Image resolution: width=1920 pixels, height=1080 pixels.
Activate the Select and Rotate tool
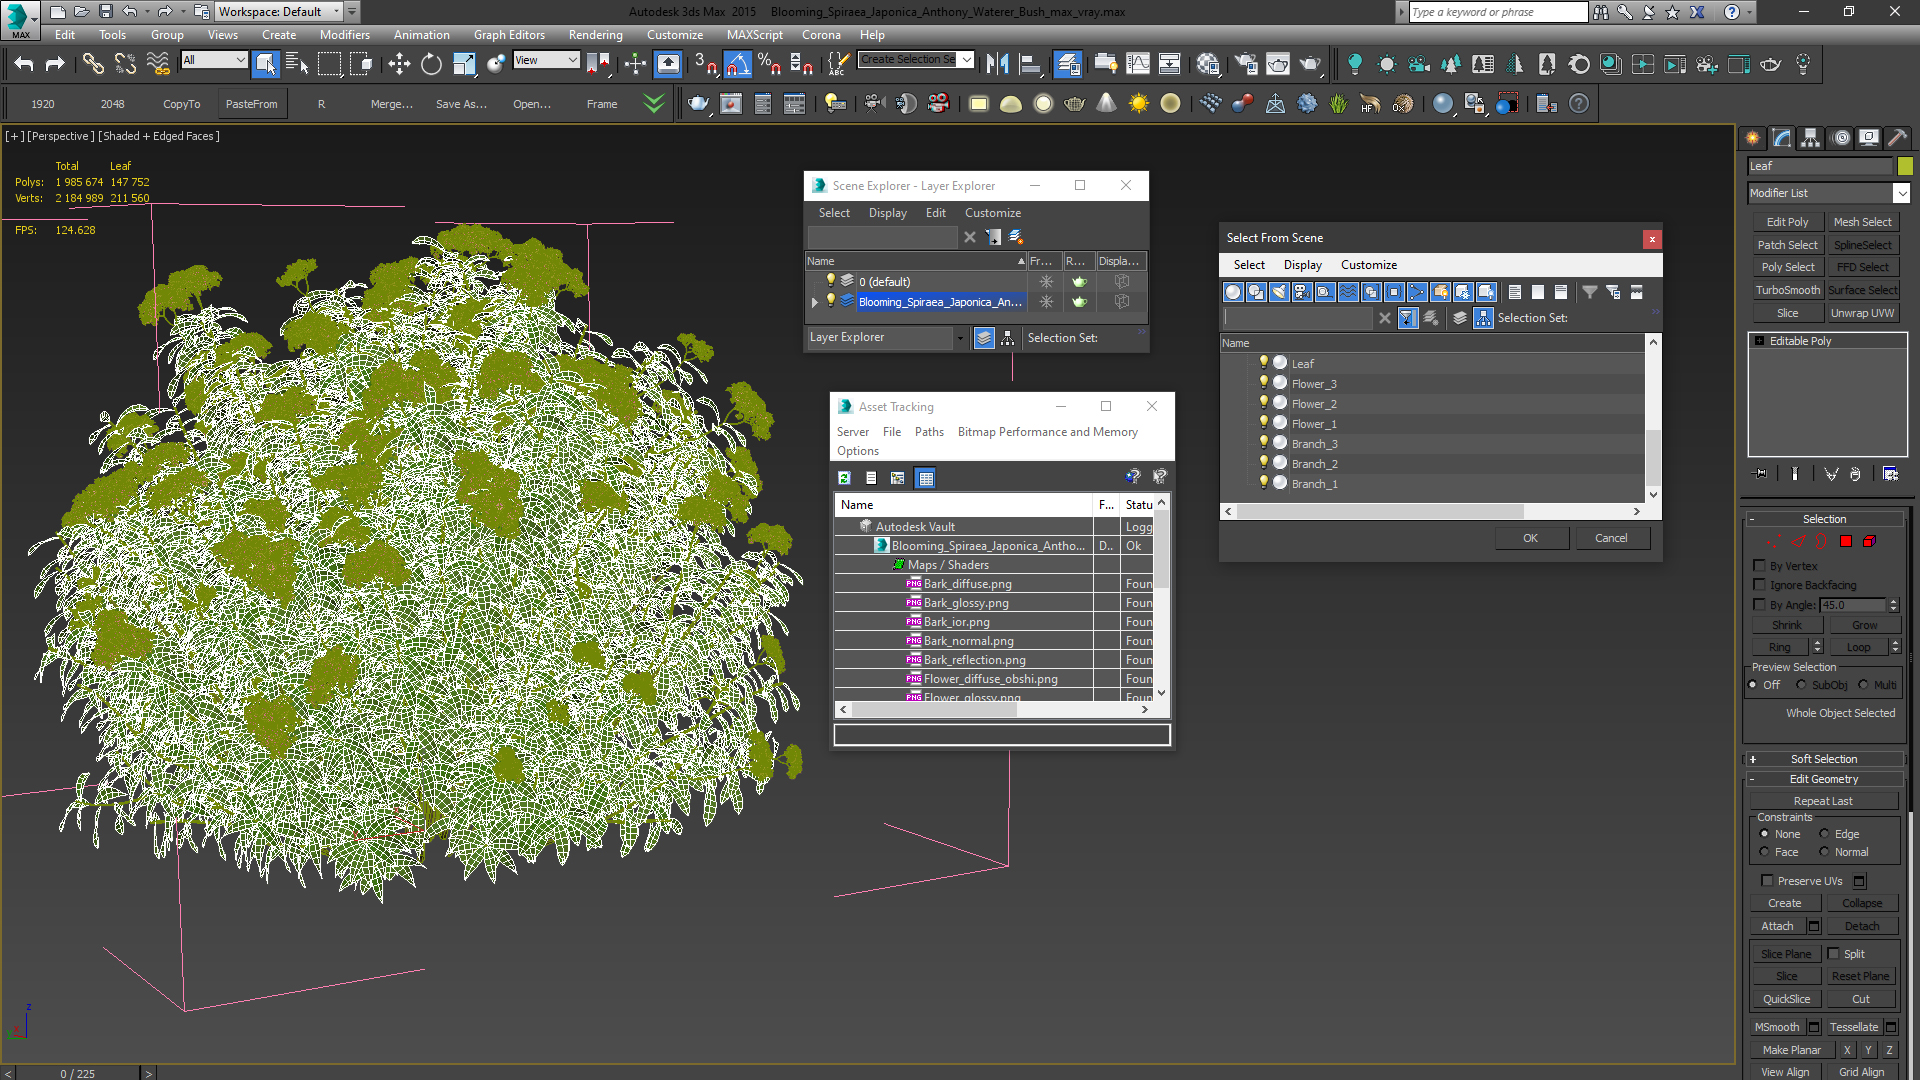(431, 64)
